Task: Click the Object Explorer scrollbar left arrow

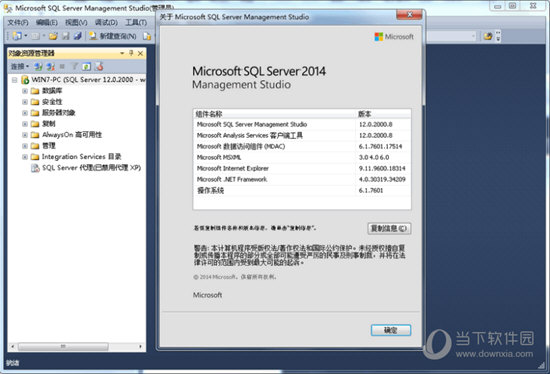Action: (x=13, y=347)
